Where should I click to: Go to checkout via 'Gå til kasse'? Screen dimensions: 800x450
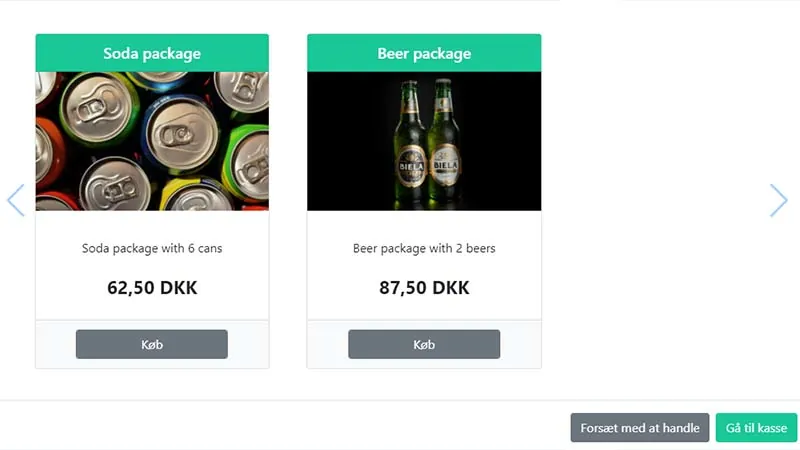pos(756,428)
